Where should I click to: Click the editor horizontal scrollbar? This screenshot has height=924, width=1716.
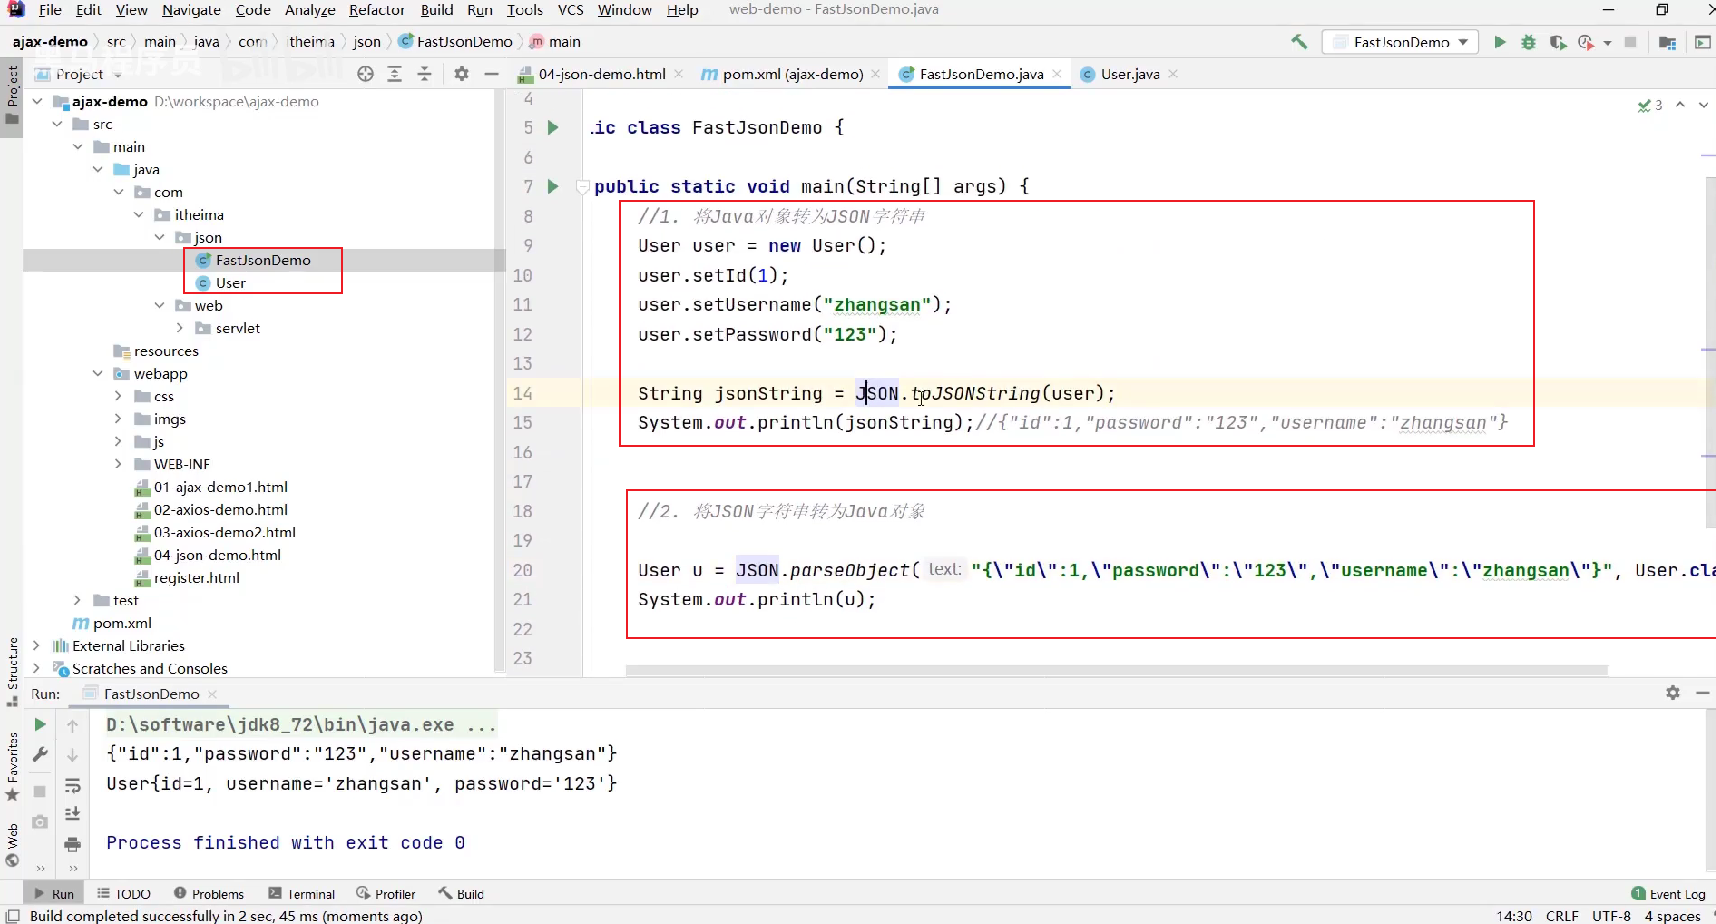pos(1117,670)
